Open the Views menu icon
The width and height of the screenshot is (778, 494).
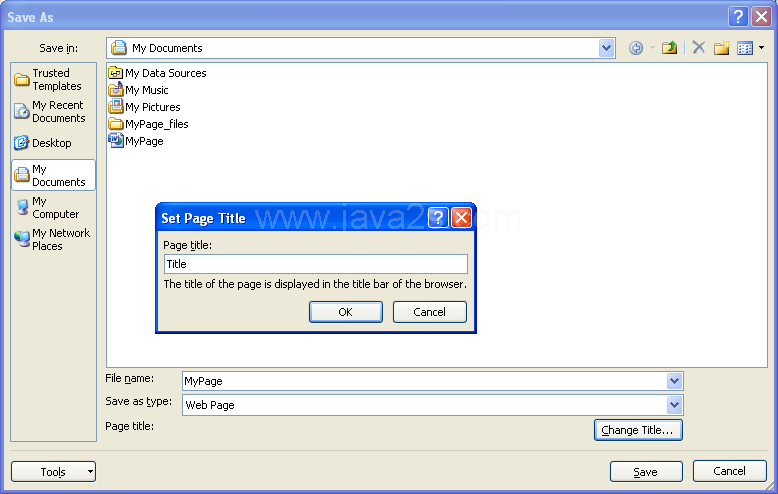pyautogui.click(x=745, y=48)
